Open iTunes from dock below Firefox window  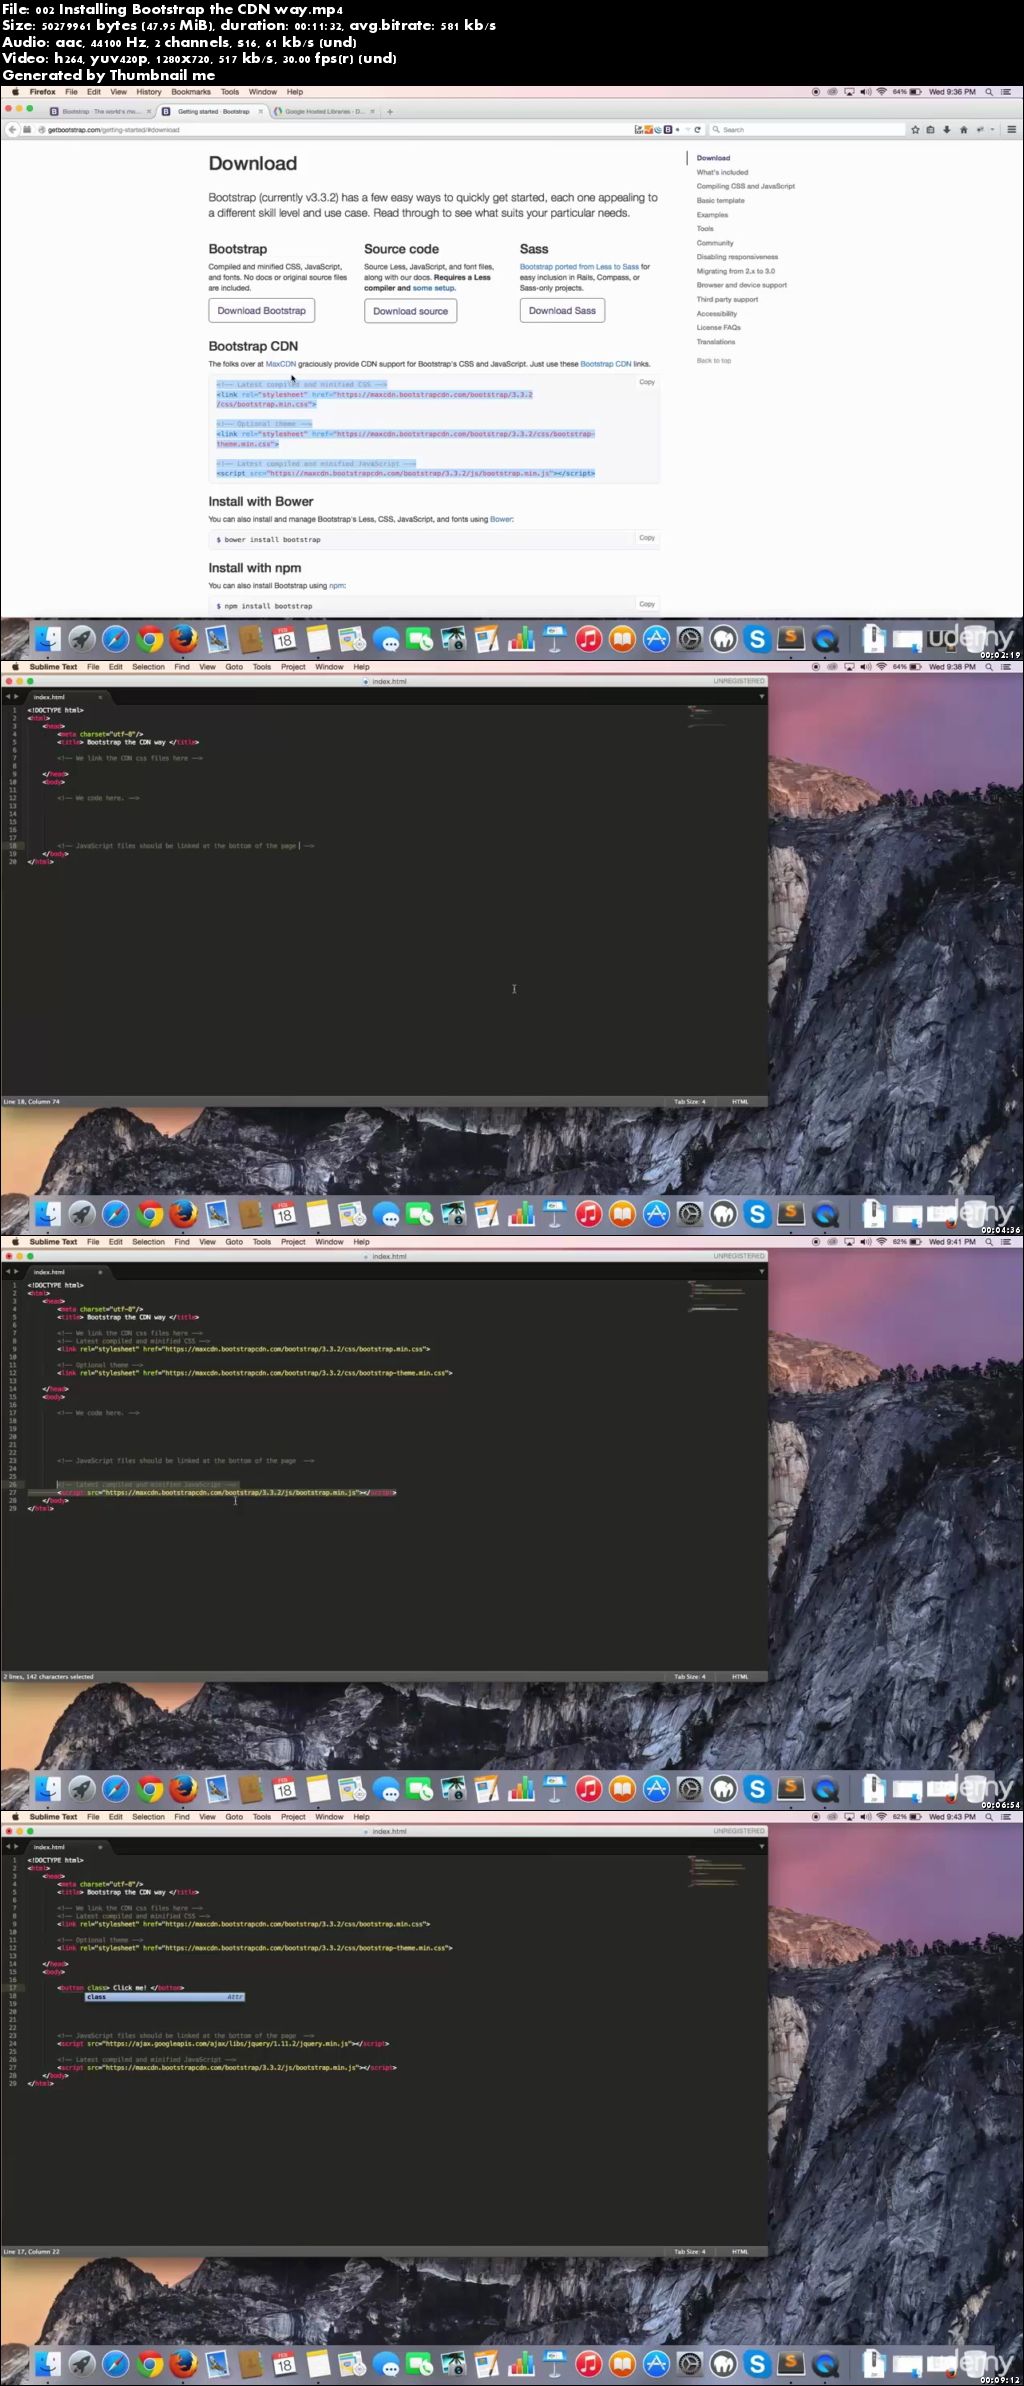(589, 639)
